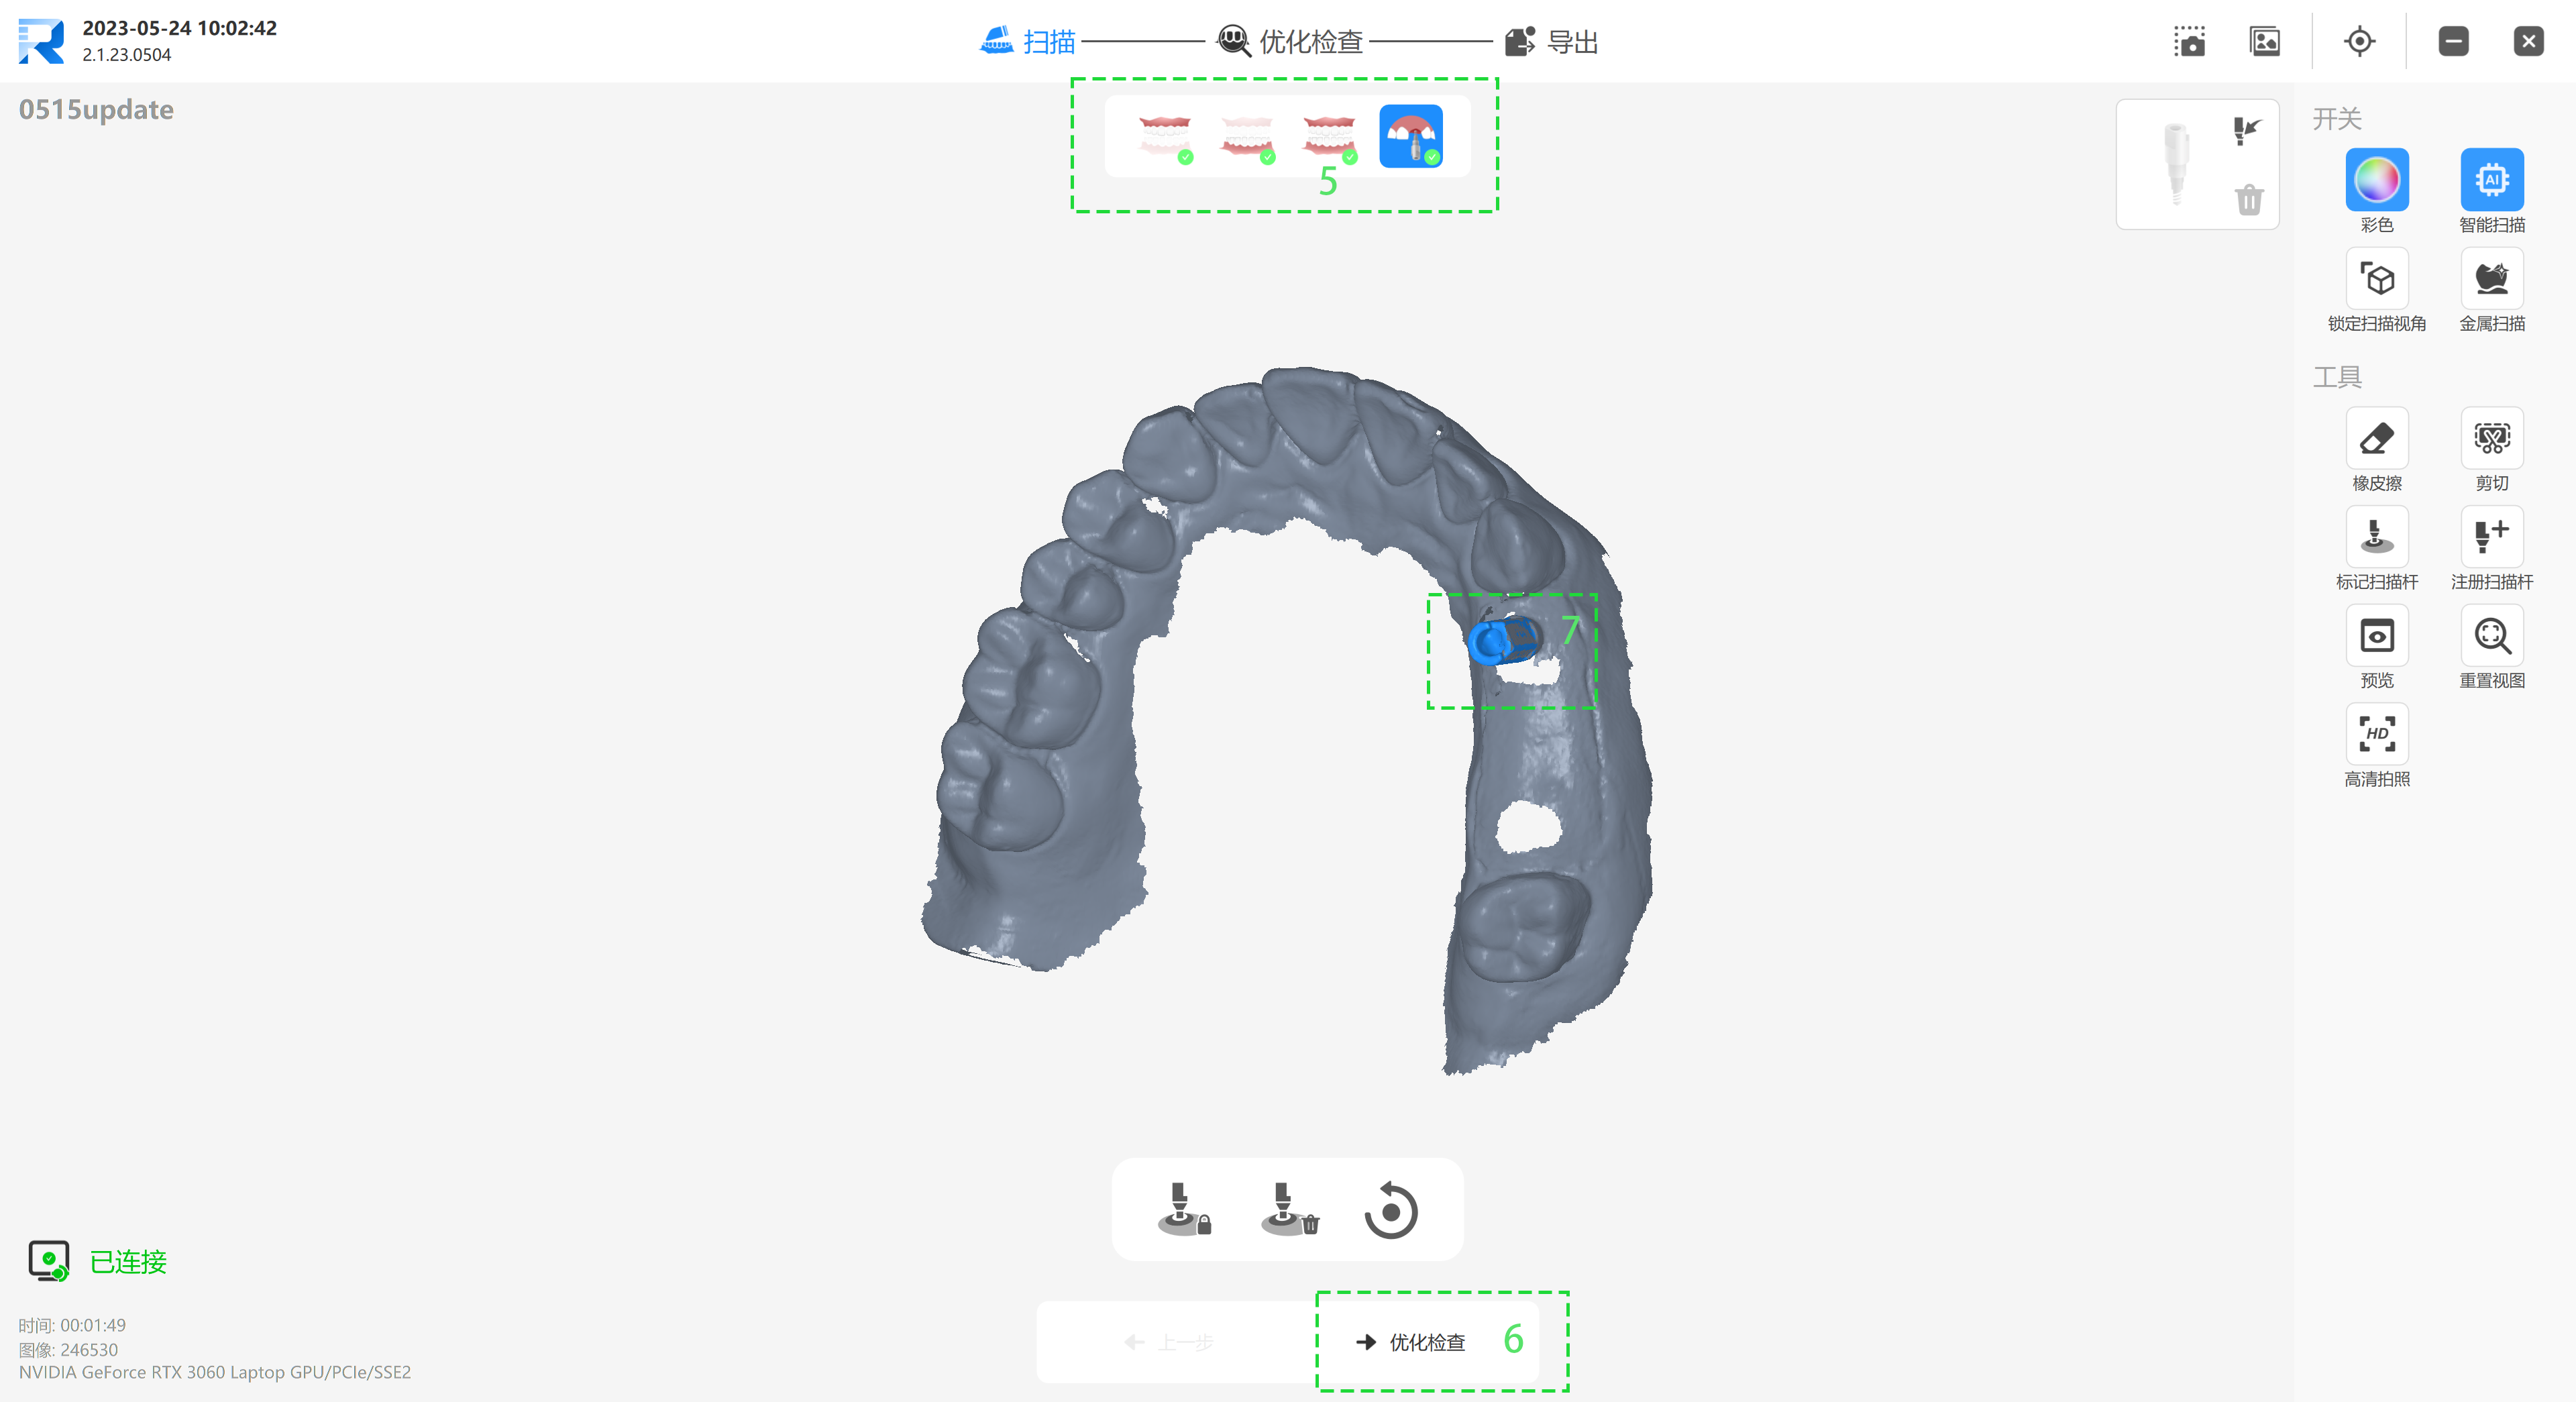Select the 橡皮擦 eraser tool
The height and width of the screenshot is (1402, 2576).
(2376, 438)
